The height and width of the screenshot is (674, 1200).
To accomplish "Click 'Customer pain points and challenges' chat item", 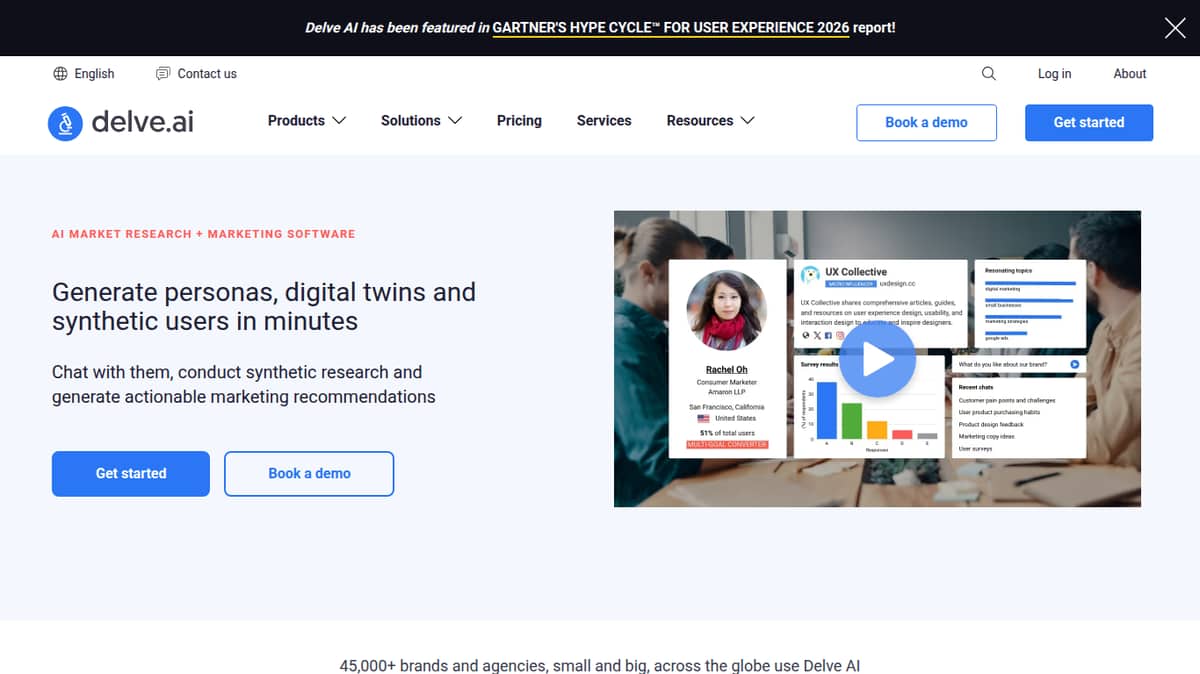I will tap(1007, 400).
